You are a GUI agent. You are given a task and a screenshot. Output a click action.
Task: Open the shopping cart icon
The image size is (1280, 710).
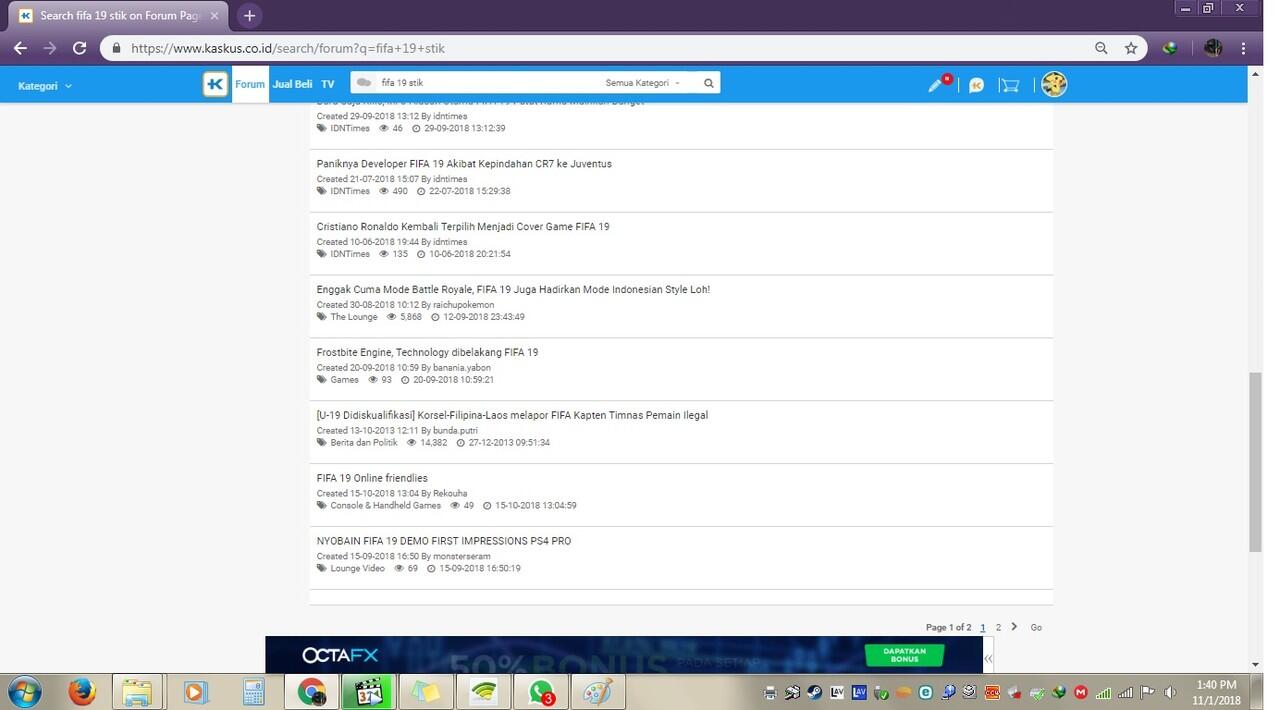click(1009, 86)
